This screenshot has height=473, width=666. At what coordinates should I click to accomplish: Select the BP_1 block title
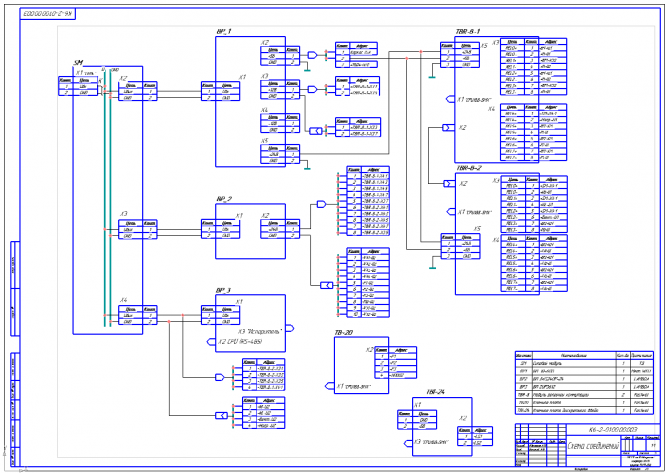(x=224, y=32)
